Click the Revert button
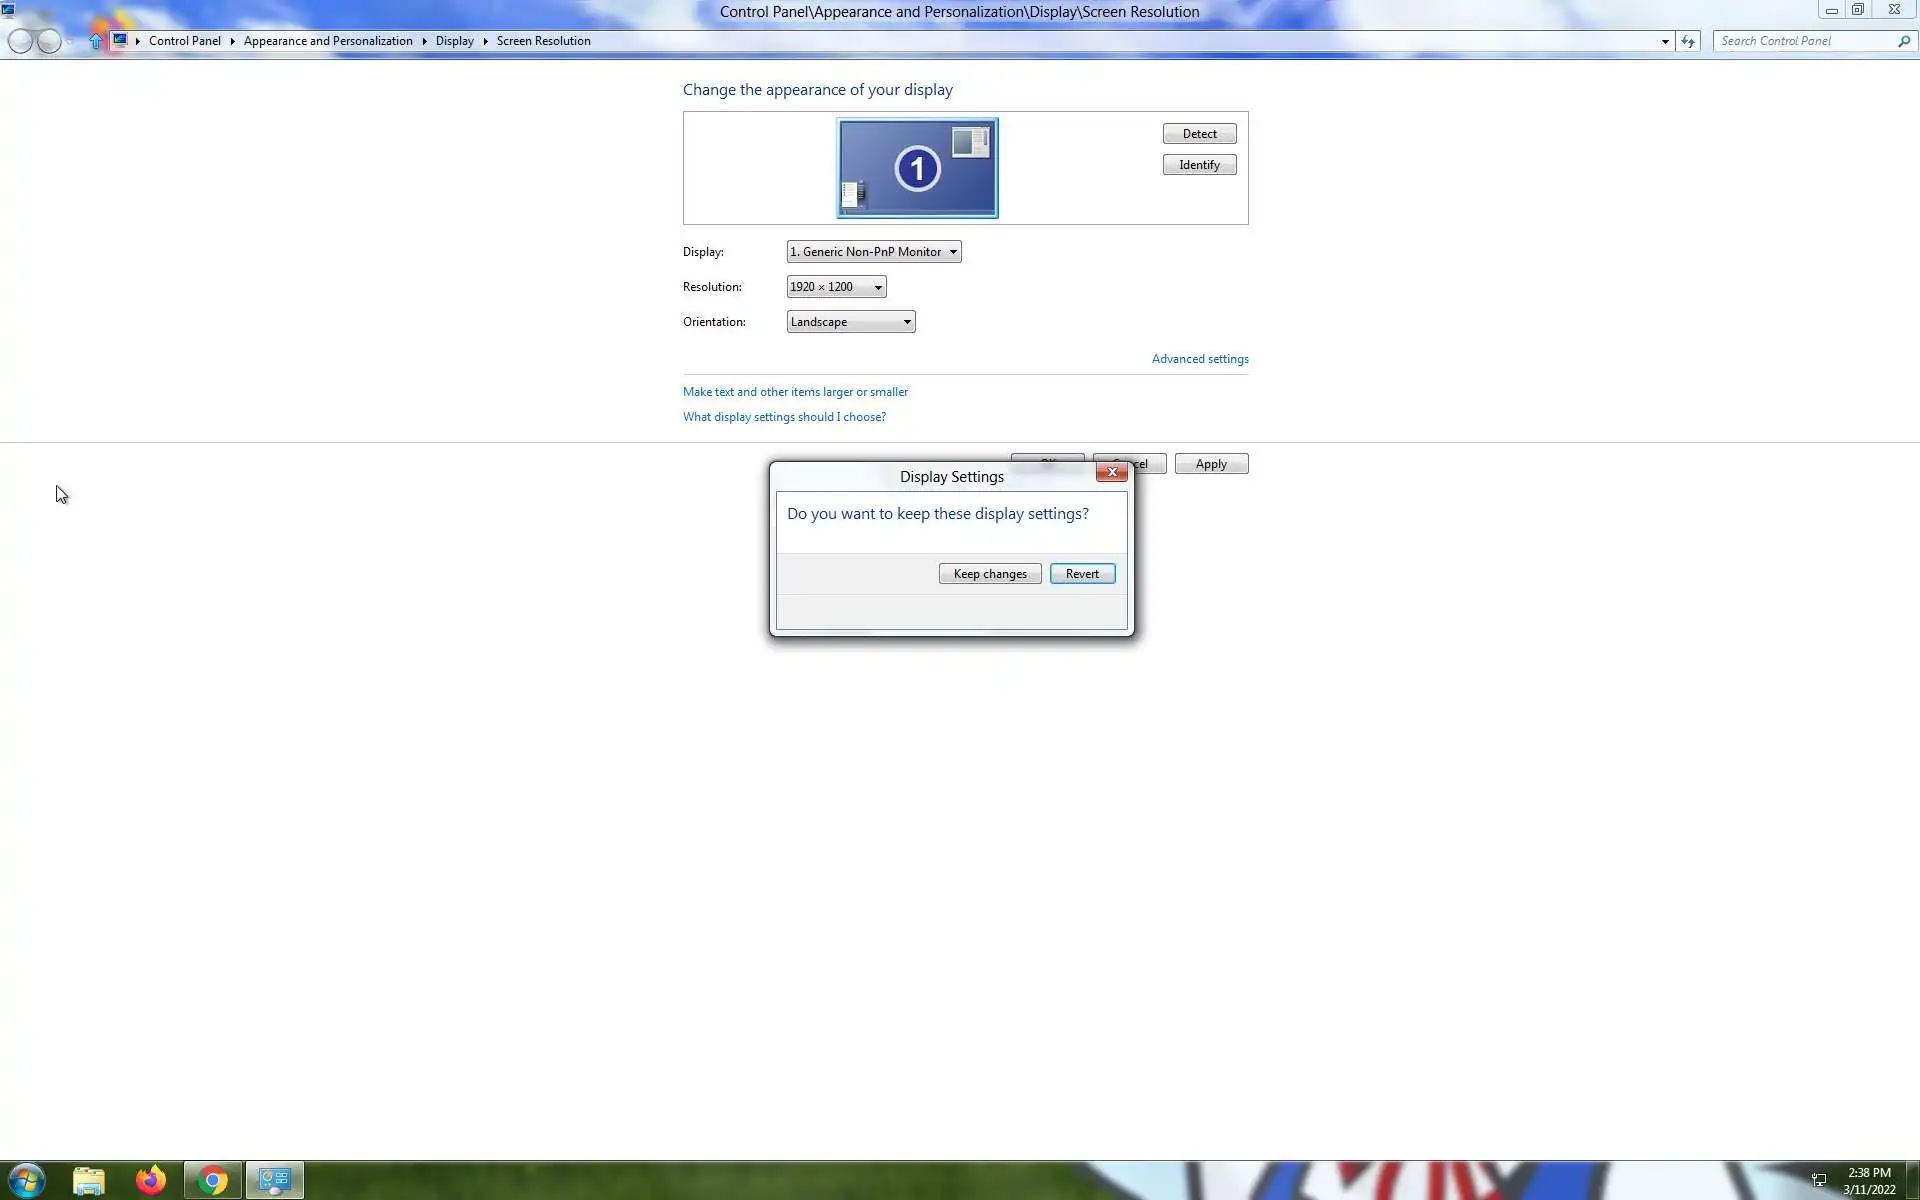The height and width of the screenshot is (1200, 1920). click(1082, 574)
